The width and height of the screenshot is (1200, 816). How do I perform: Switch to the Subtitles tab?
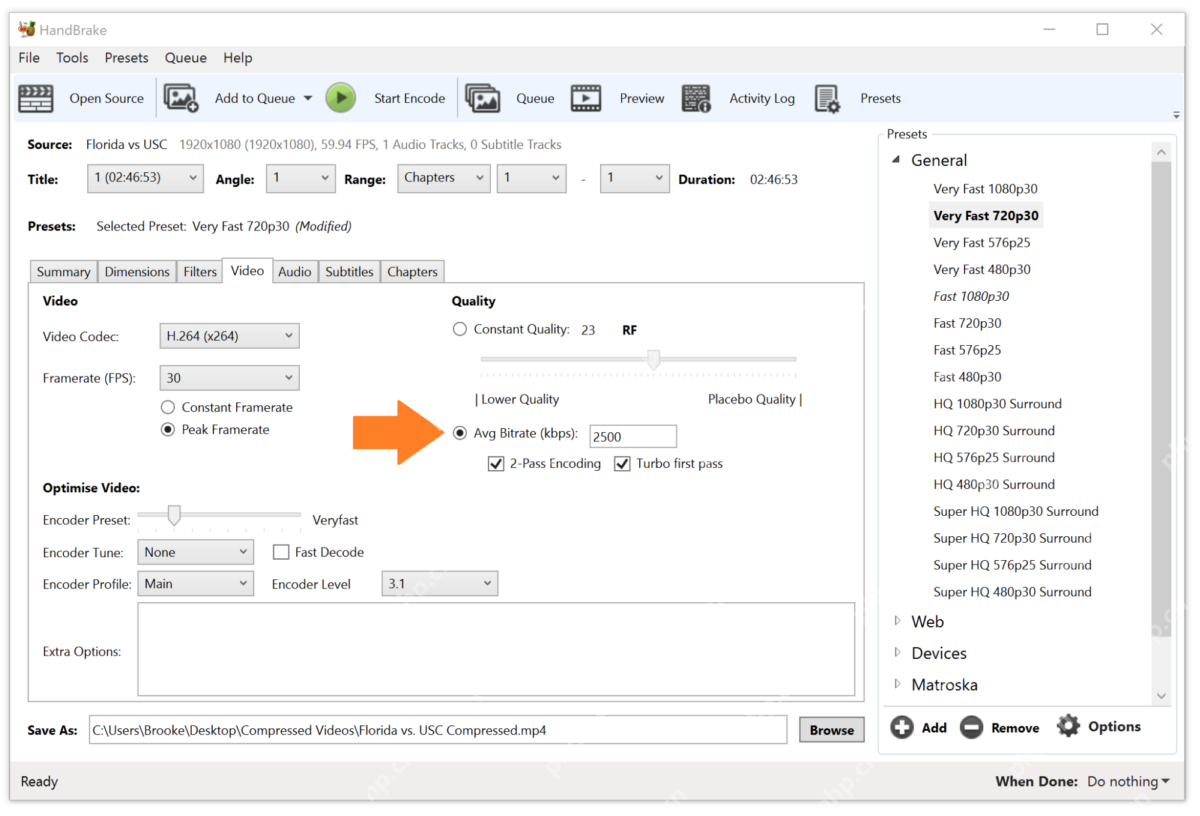tap(349, 272)
